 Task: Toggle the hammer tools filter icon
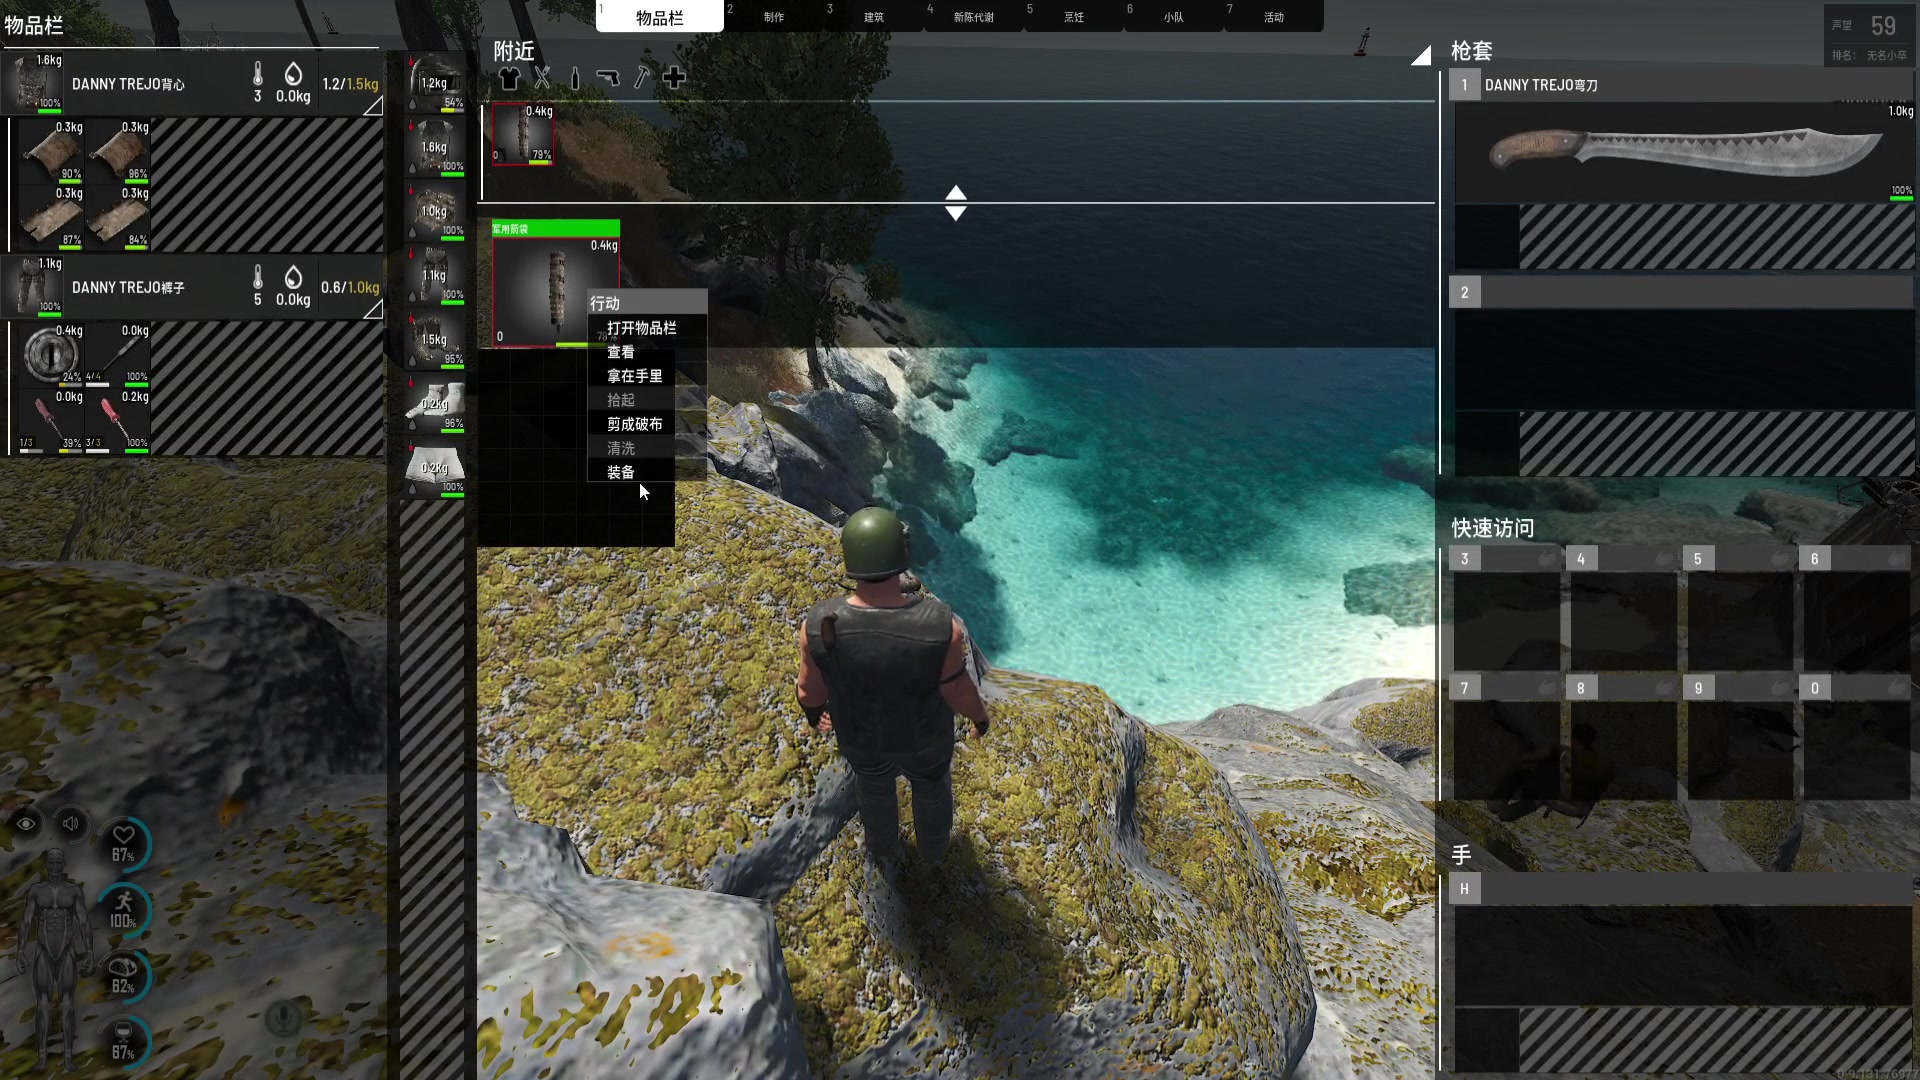tap(641, 78)
